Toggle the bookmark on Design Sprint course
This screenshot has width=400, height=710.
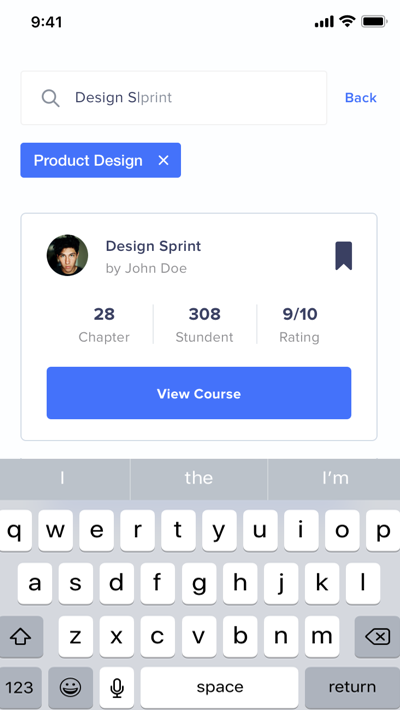coord(343,256)
